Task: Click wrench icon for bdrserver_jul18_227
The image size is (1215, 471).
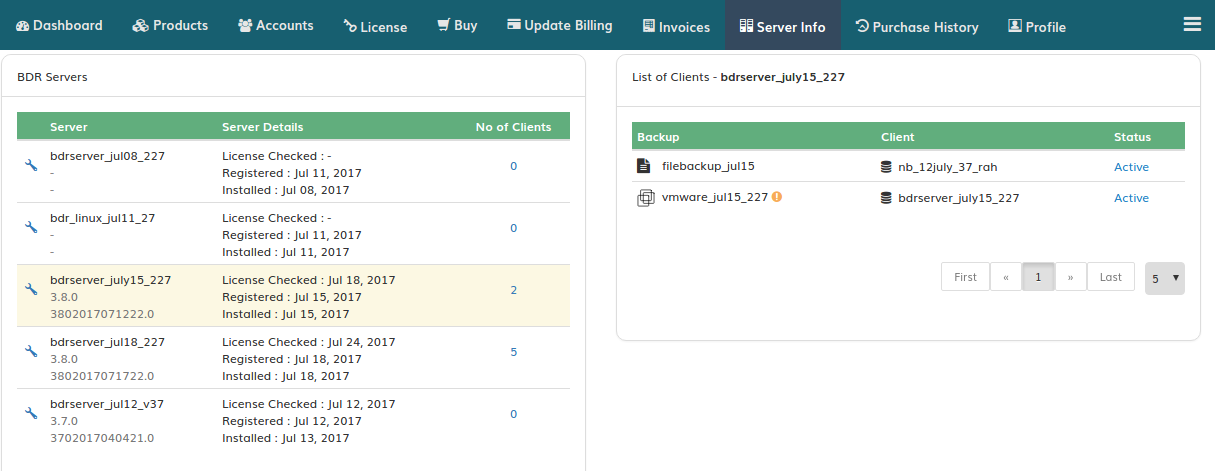Action: point(31,351)
